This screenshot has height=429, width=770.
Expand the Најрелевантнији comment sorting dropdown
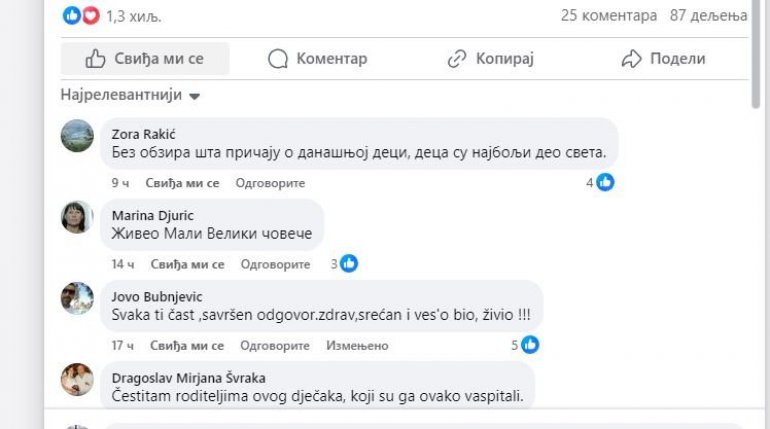tap(130, 96)
